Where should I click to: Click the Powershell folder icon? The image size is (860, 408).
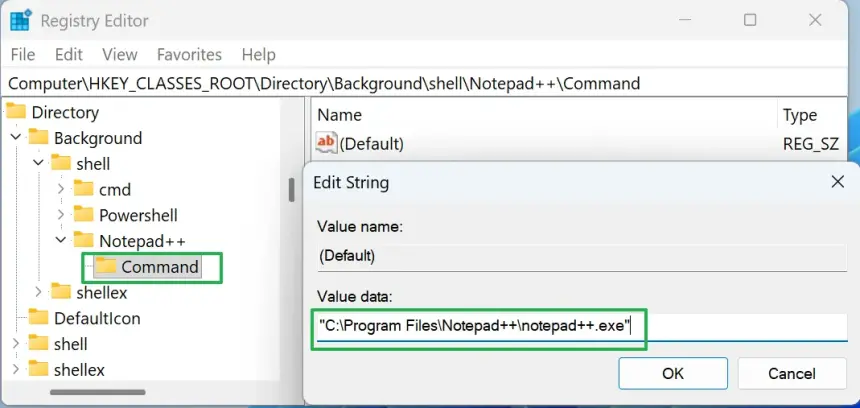point(83,215)
